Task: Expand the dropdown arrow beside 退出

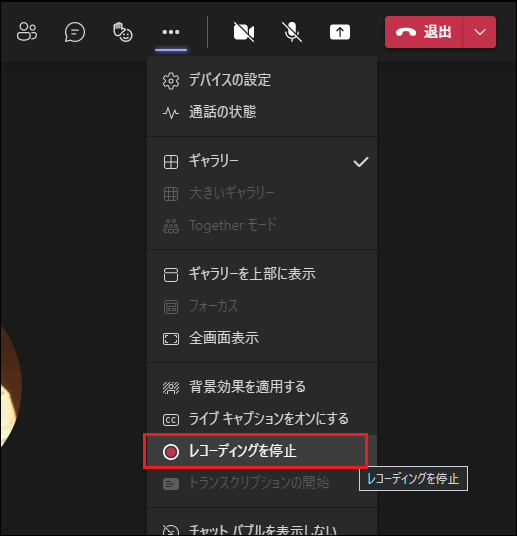Action: pos(480,32)
